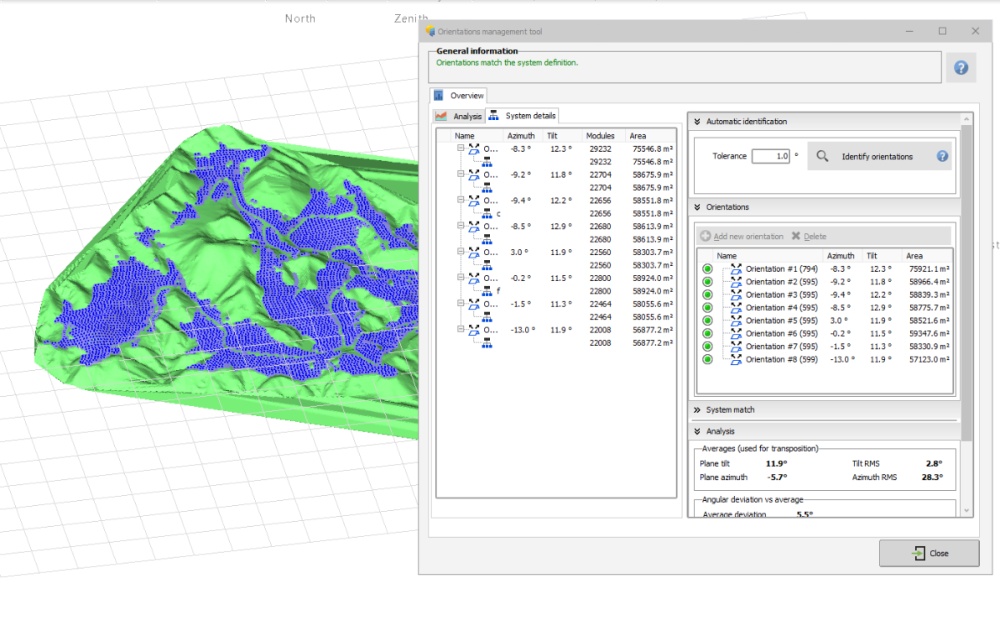This screenshot has width=1000, height=636.
Task: Click the sub-array icon under the -8.3° orientation
Action: click(x=489, y=161)
